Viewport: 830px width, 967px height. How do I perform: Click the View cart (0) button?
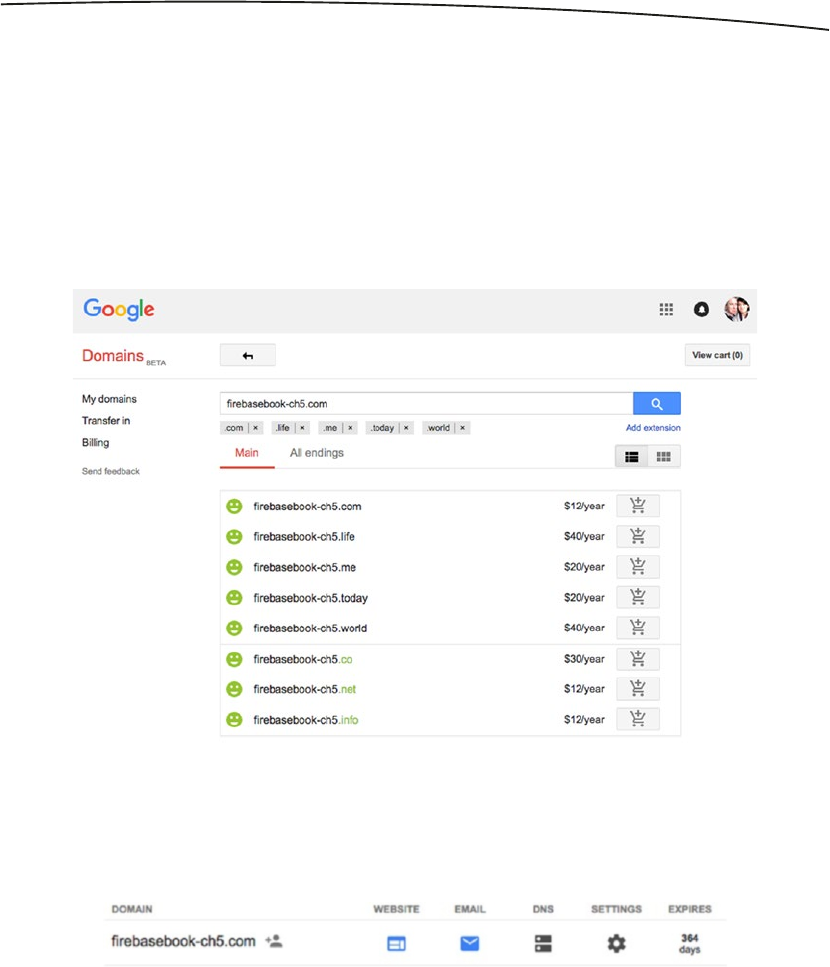[x=718, y=355]
